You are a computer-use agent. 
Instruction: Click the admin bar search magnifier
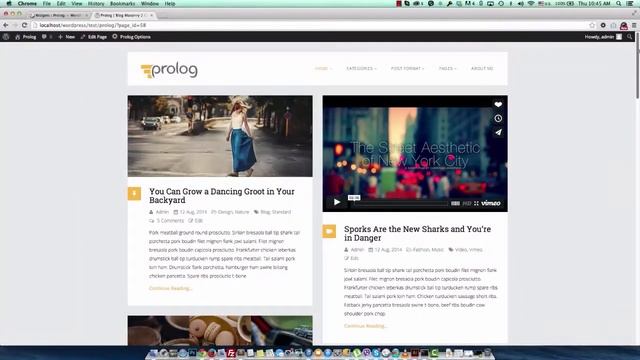tap(630, 37)
